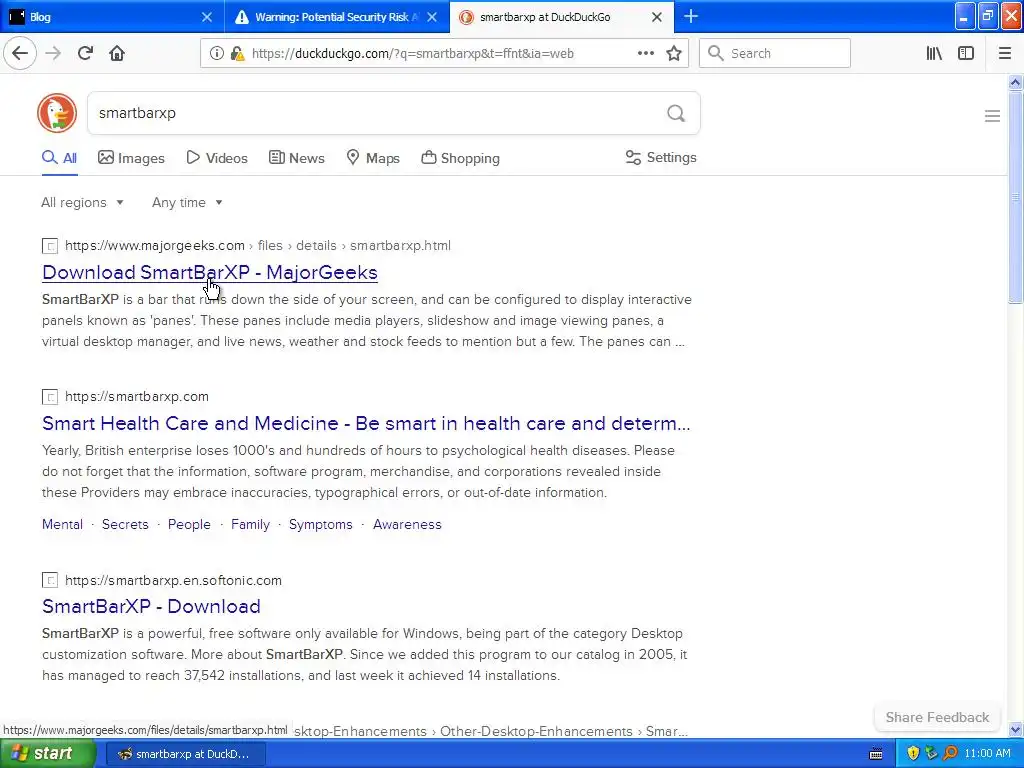
Task: Open the Library icon in toolbar
Action: [x=934, y=53]
